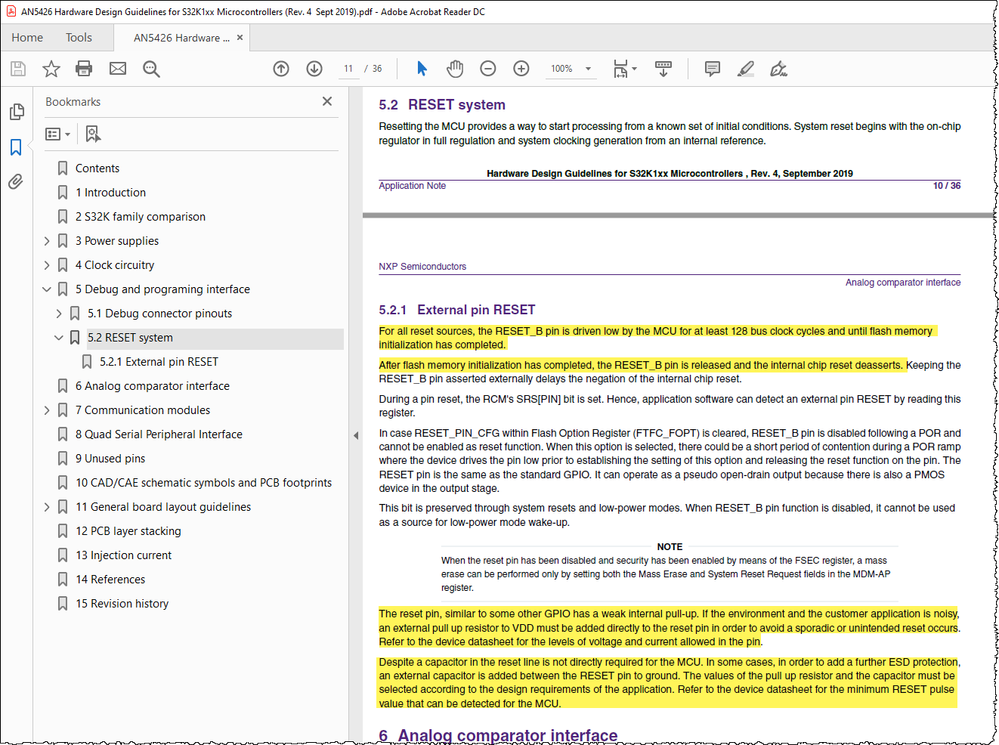Expand 3 Power supplies bookmark
999x745 pixels.
click(x=47, y=241)
